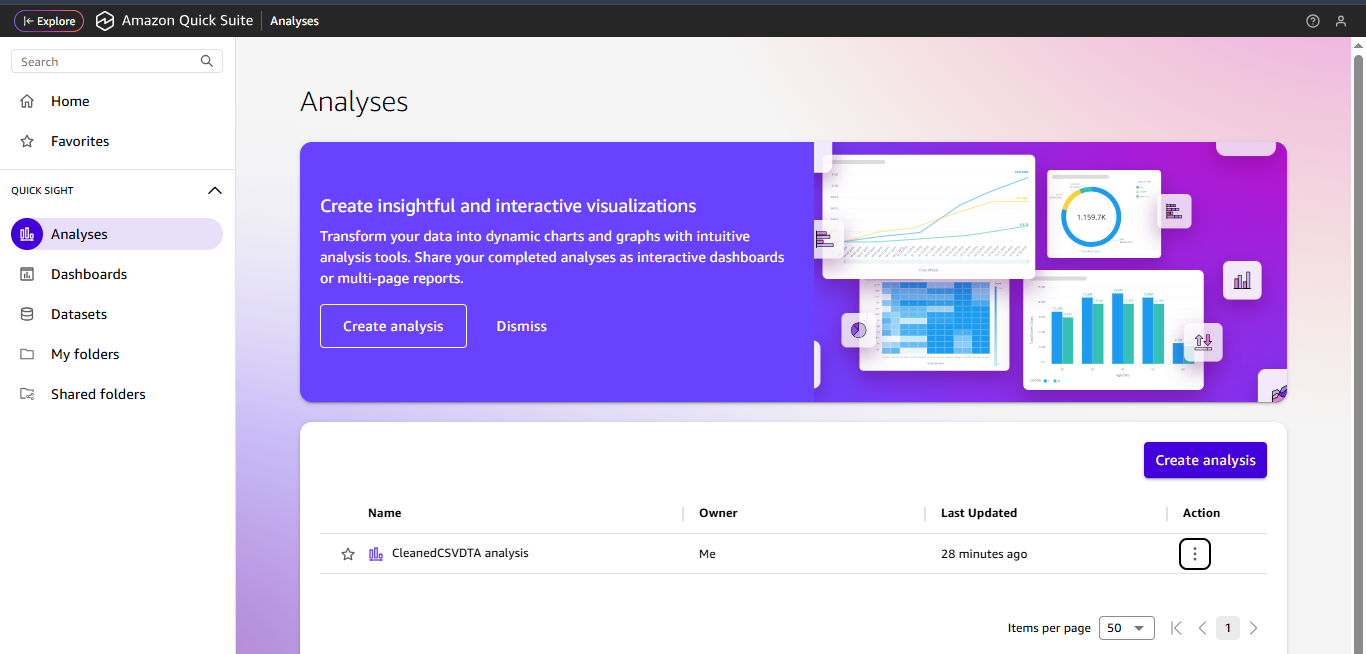Screen dimensions: 1366x654
Task: Open the actions menu for CleanedCSVDTA analysis
Action: point(1194,553)
